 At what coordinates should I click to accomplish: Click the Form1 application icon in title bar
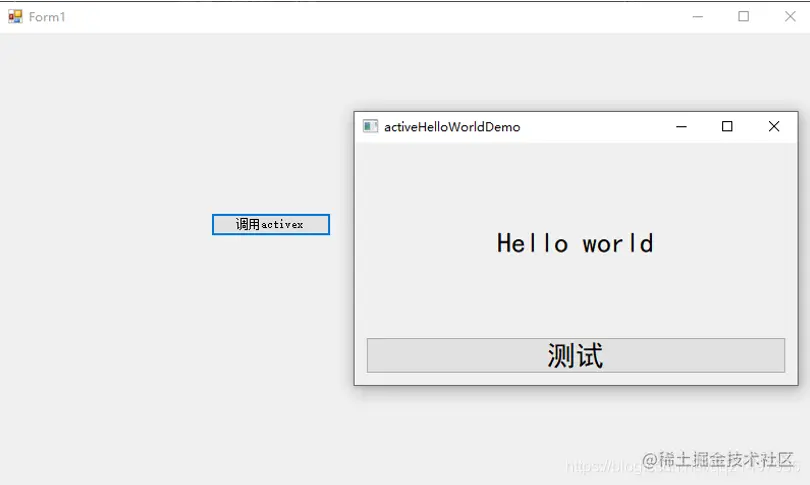point(15,17)
